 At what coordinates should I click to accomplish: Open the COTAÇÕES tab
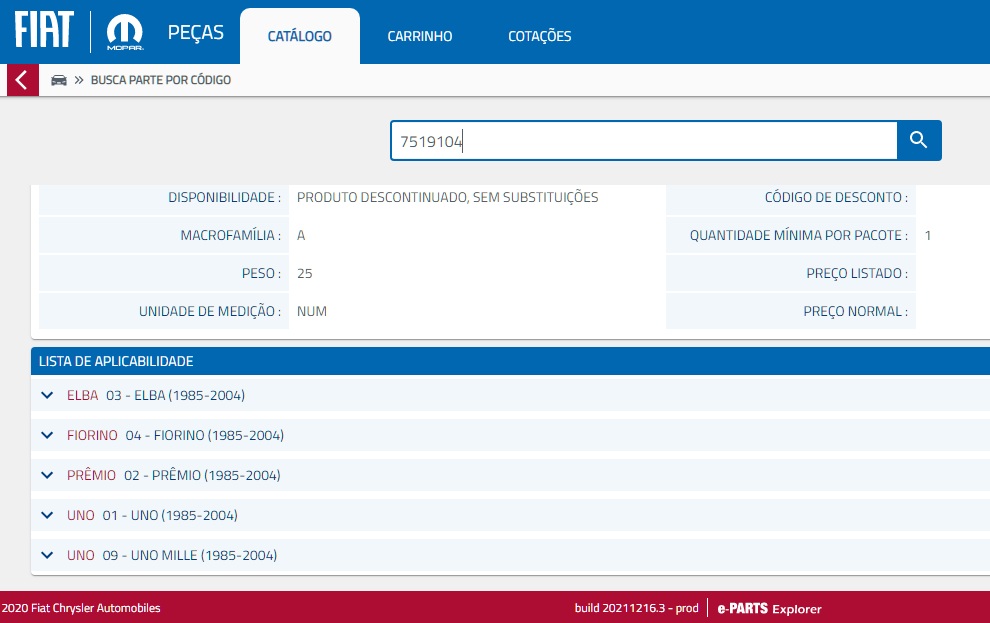click(539, 36)
